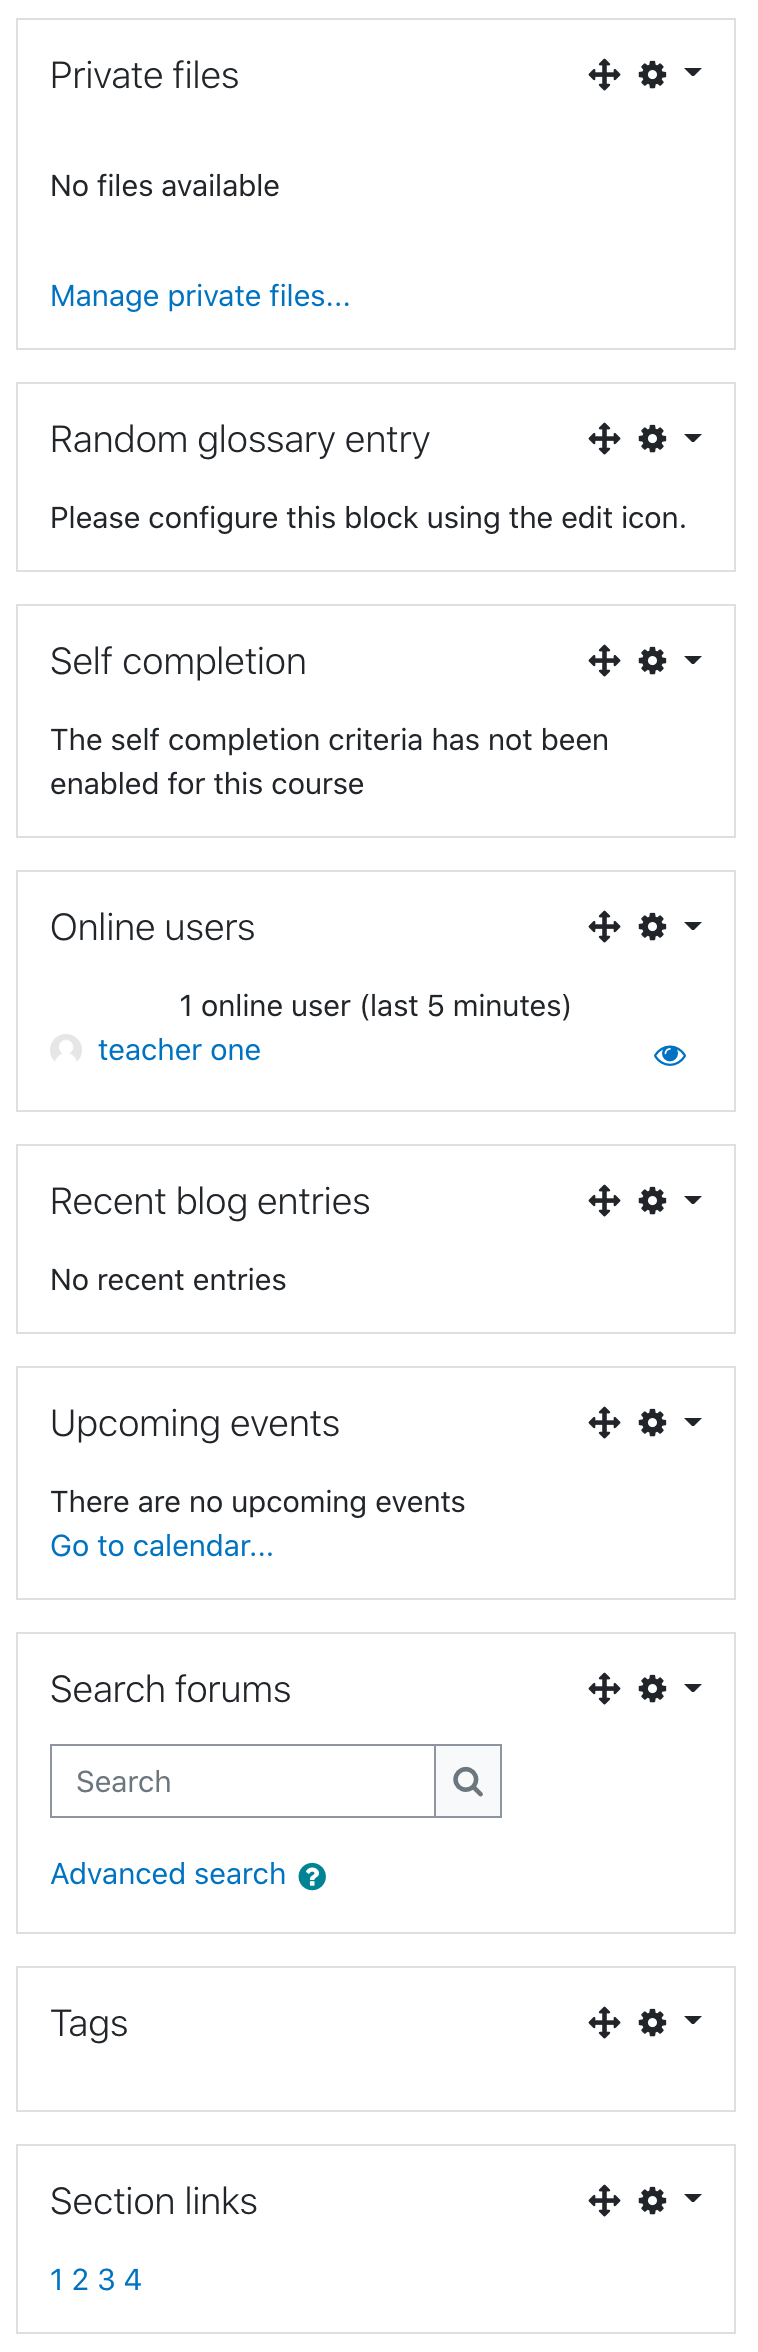Click teacher one's avatar picture

pos(66,1050)
